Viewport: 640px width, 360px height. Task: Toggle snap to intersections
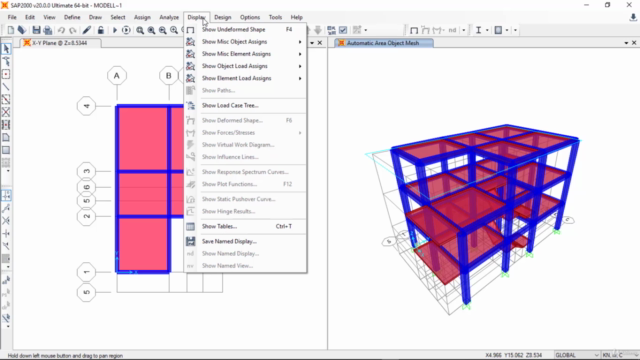pyautogui.click(x=6, y=221)
